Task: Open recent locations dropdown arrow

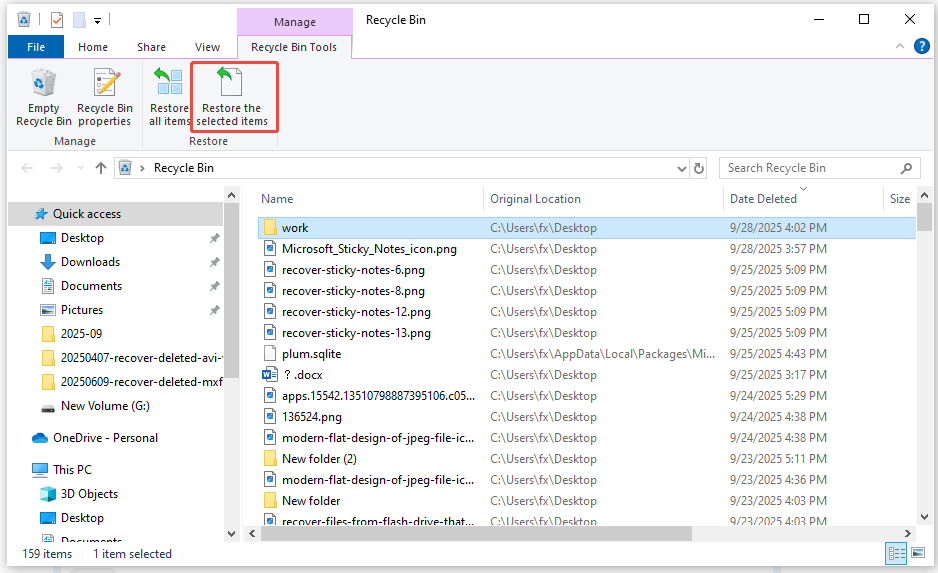Action: (x=80, y=168)
